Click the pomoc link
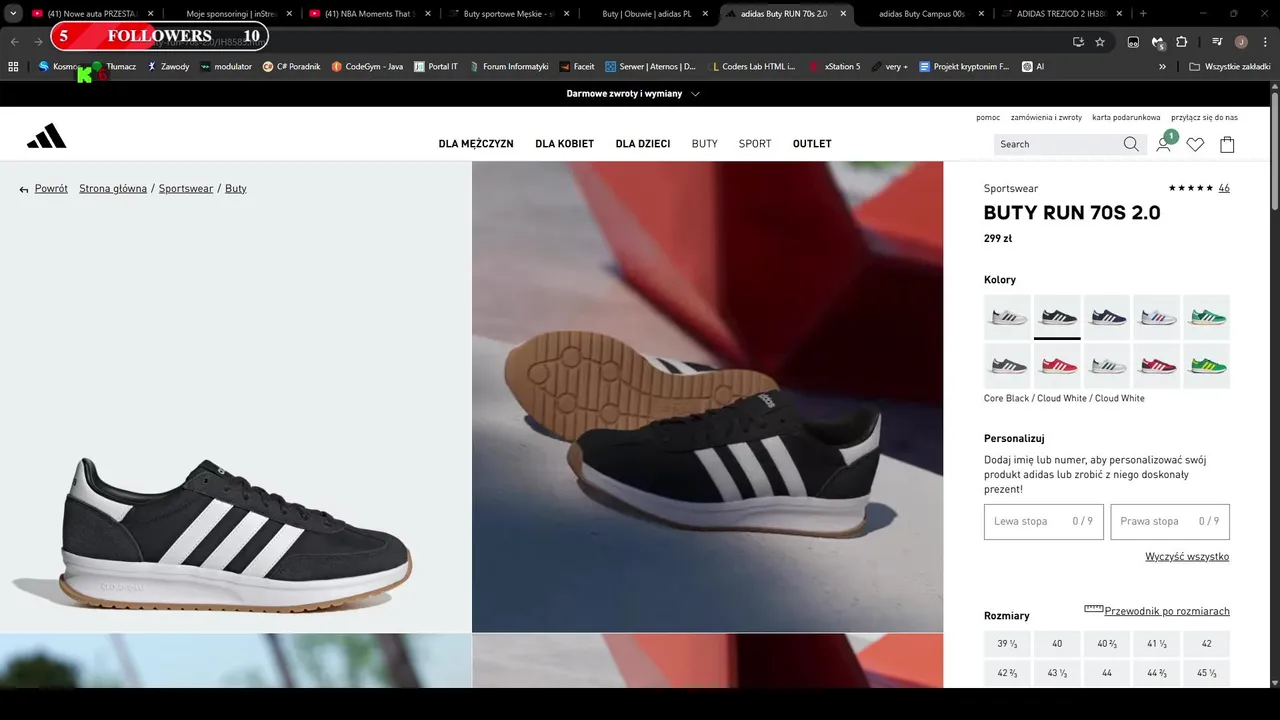Screen dimensions: 1280x720 (x=988, y=117)
